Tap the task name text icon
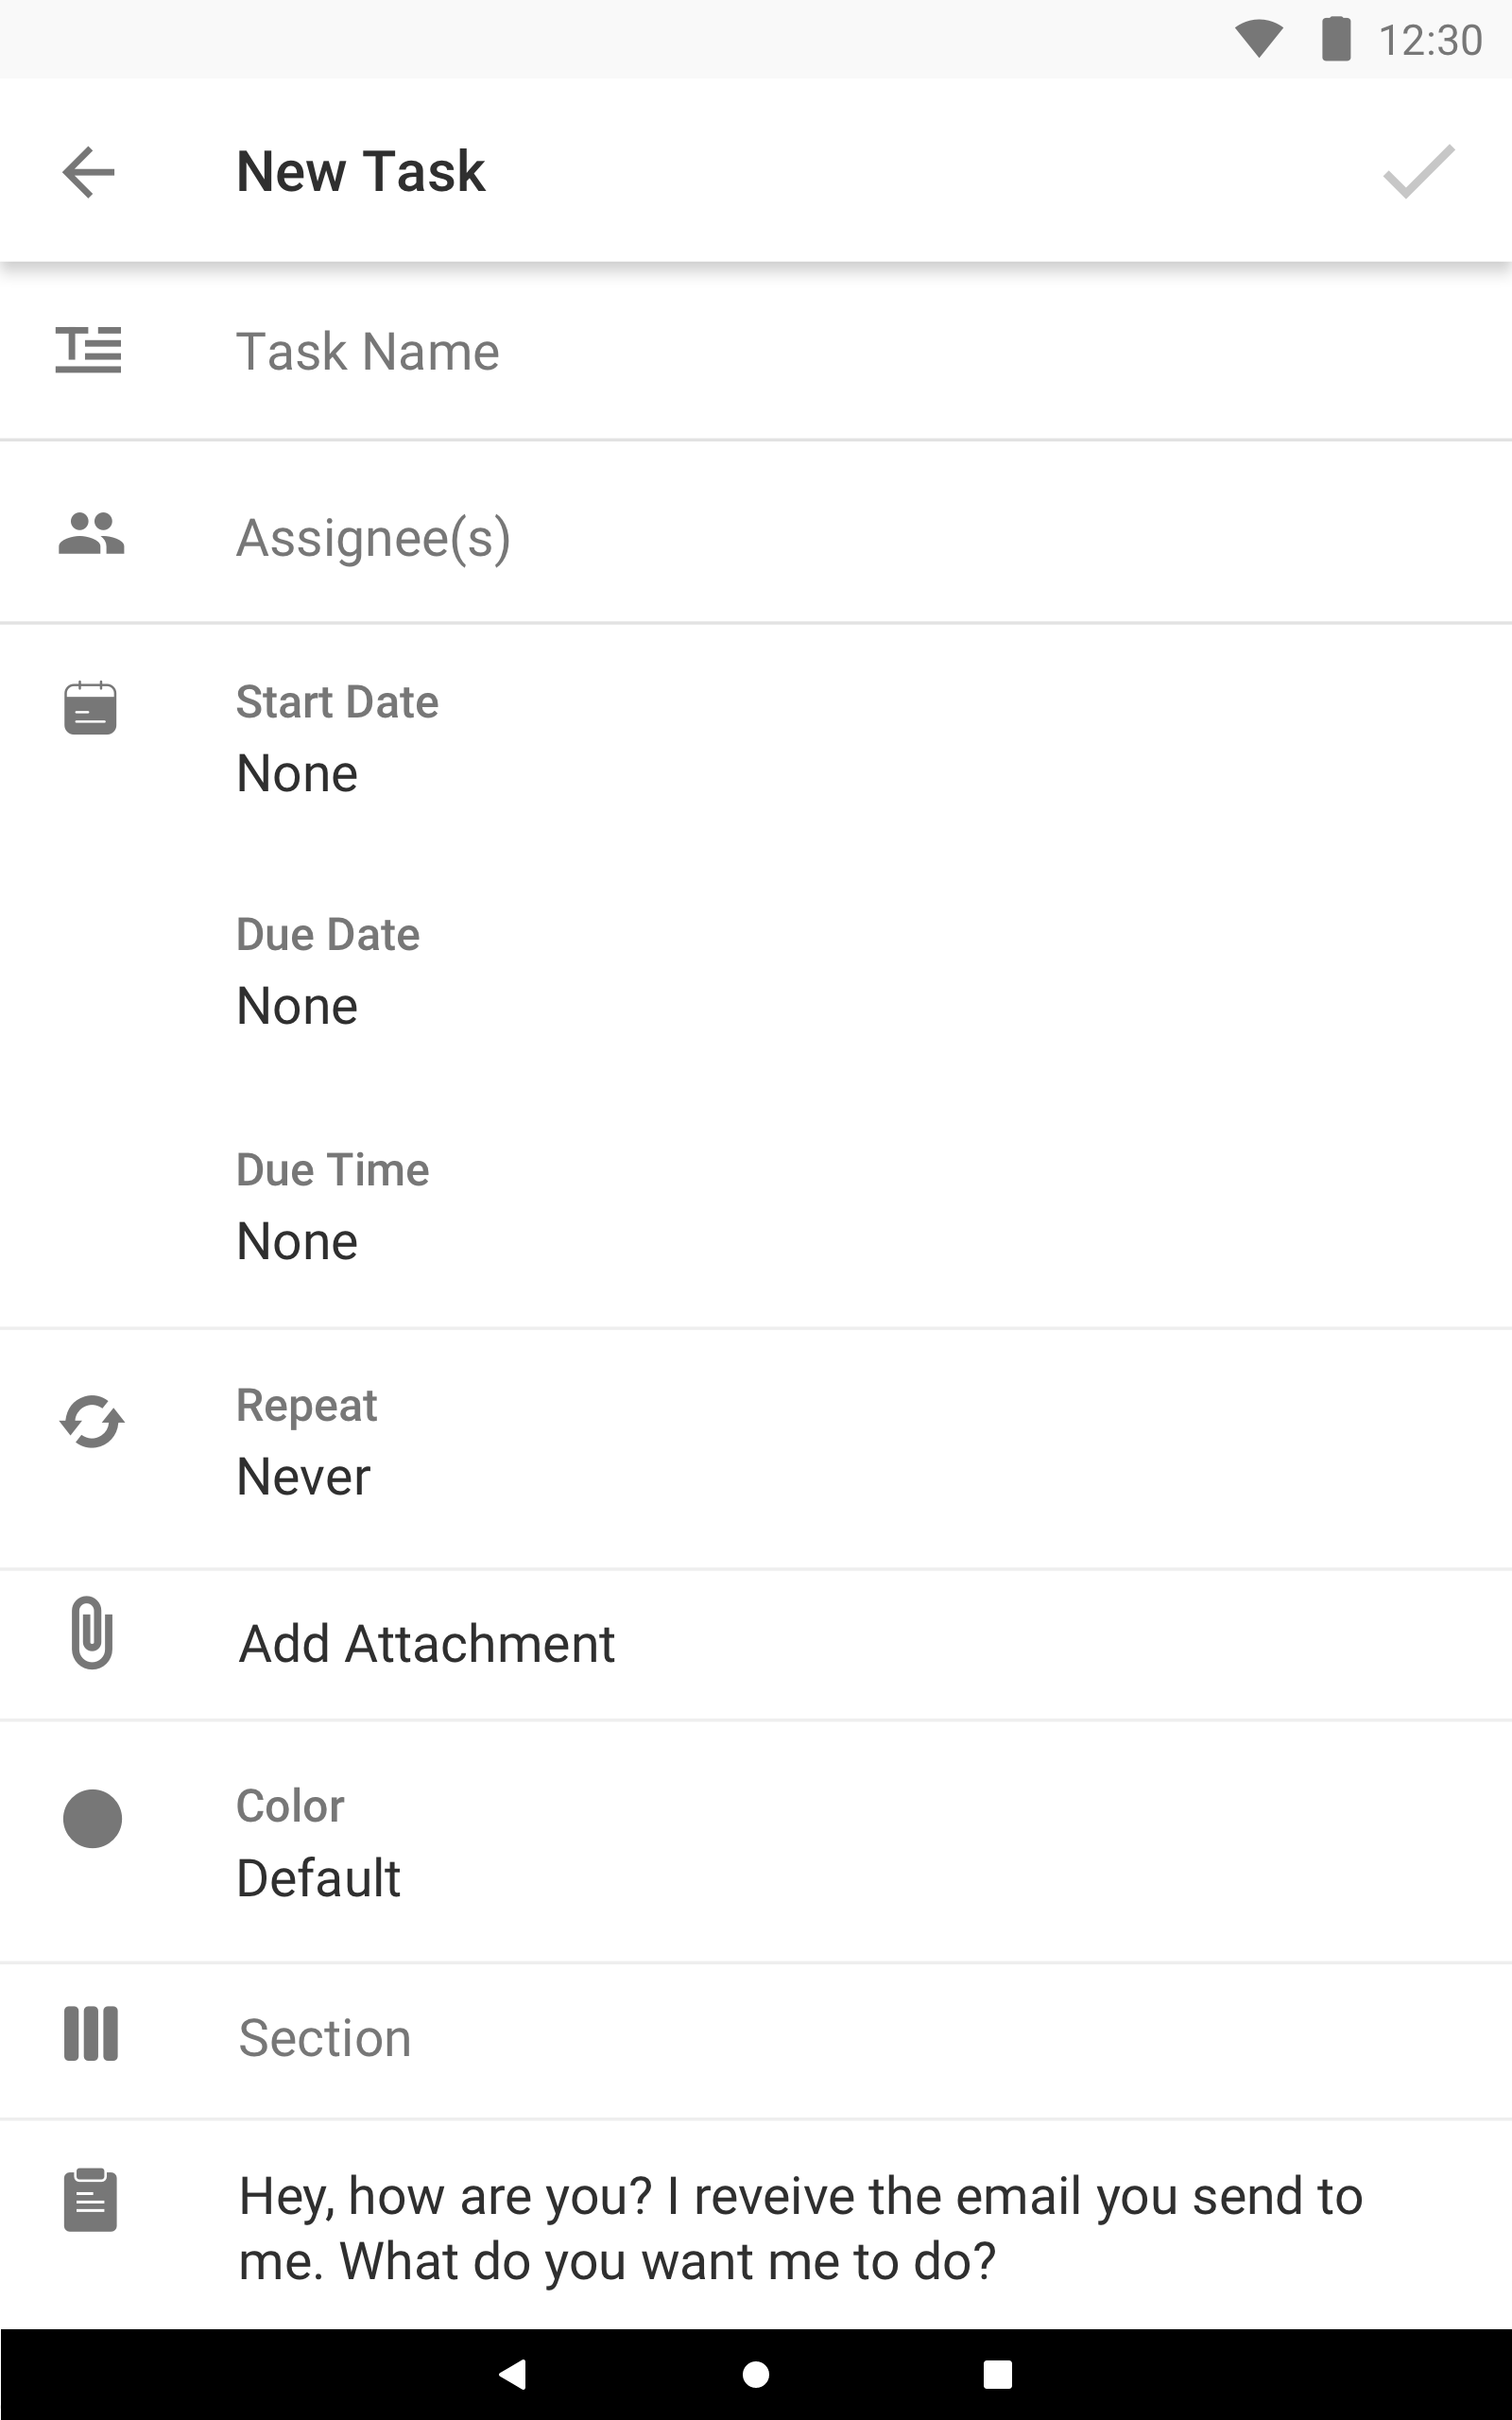Viewport: 1512px width, 2420px height. pos(89,350)
